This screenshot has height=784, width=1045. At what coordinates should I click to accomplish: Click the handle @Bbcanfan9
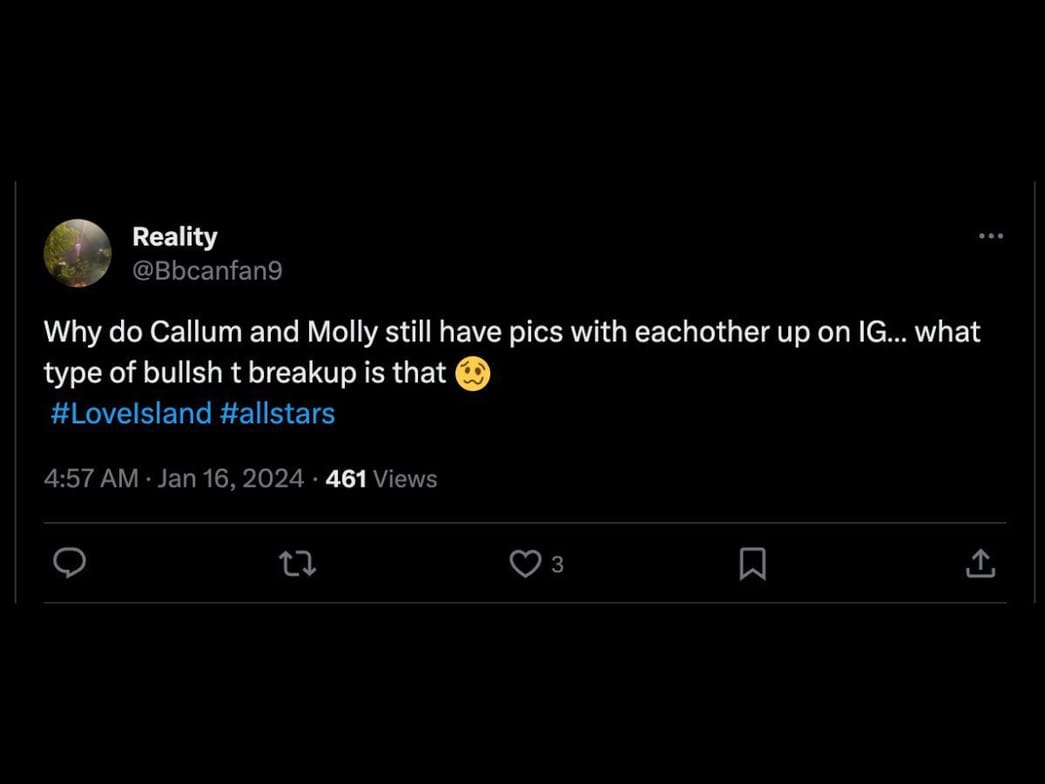[208, 270]
